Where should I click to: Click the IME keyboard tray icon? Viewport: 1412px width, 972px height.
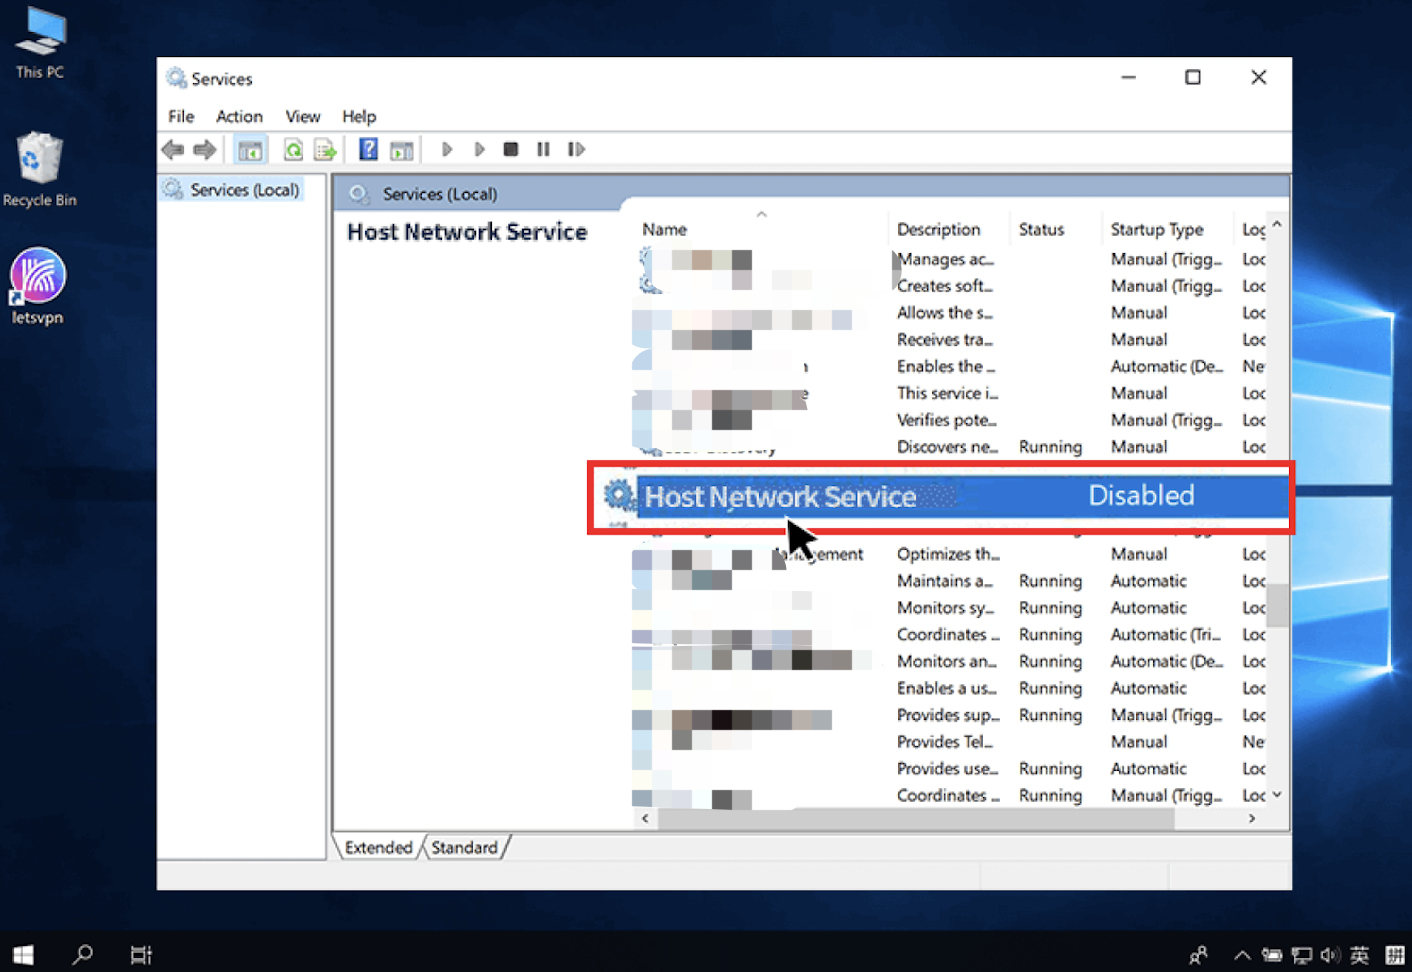[1395, 955]
